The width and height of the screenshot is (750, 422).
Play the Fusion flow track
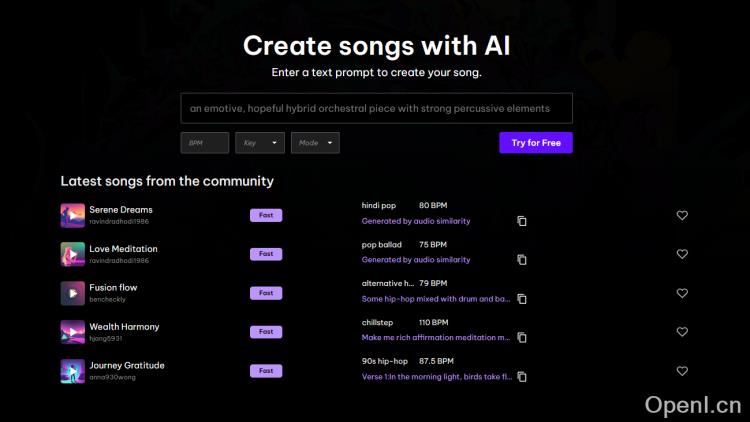[x=72, y=293]
